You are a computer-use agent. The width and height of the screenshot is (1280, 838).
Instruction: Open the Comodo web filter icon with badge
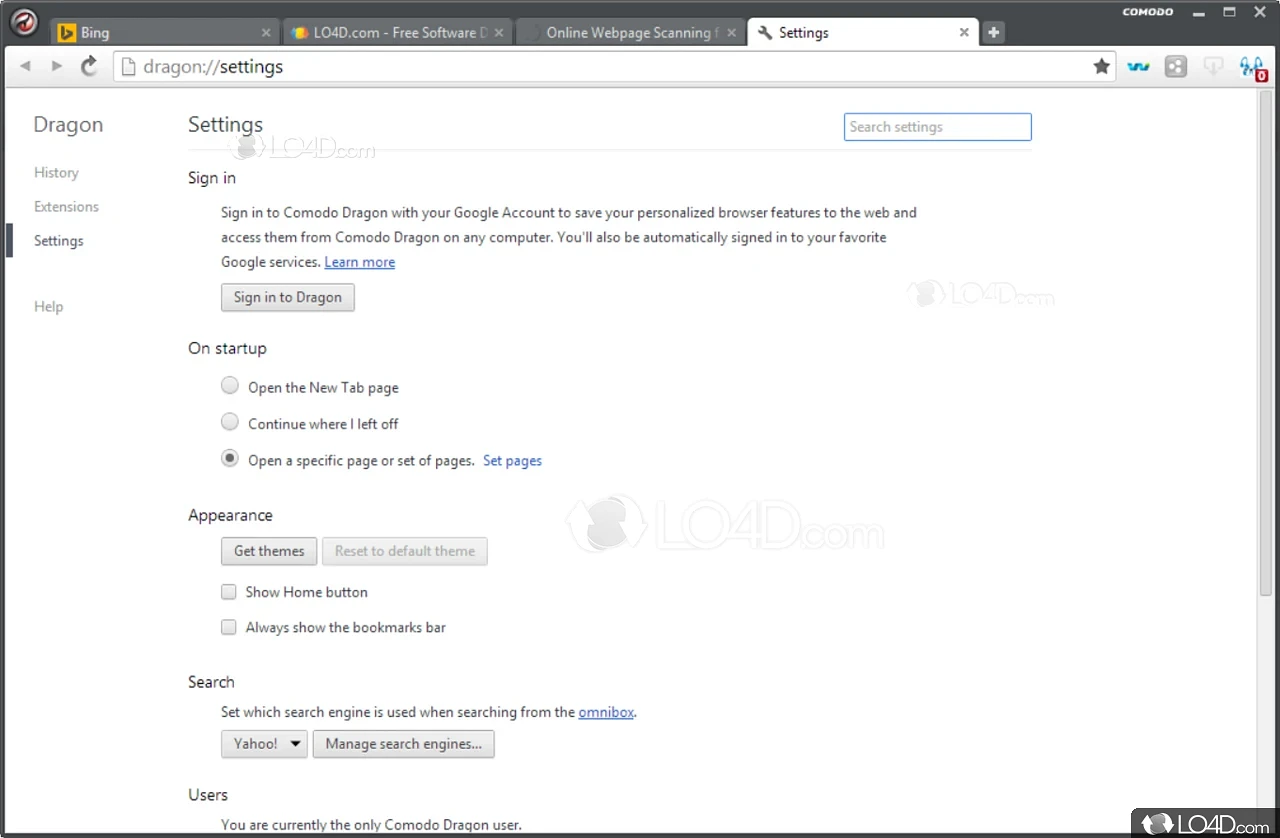(x=1251, y=66)
